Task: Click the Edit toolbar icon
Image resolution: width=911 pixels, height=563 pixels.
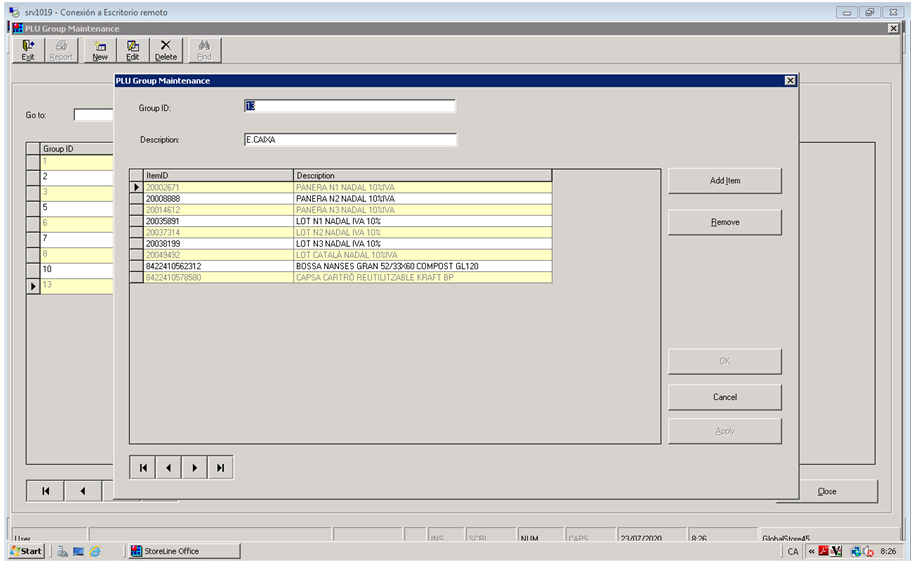Action: [132, 50]
